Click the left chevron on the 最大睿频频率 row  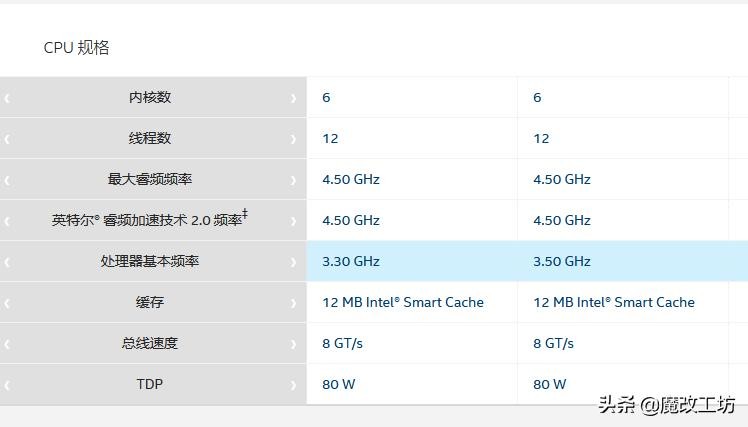point(7,180)
